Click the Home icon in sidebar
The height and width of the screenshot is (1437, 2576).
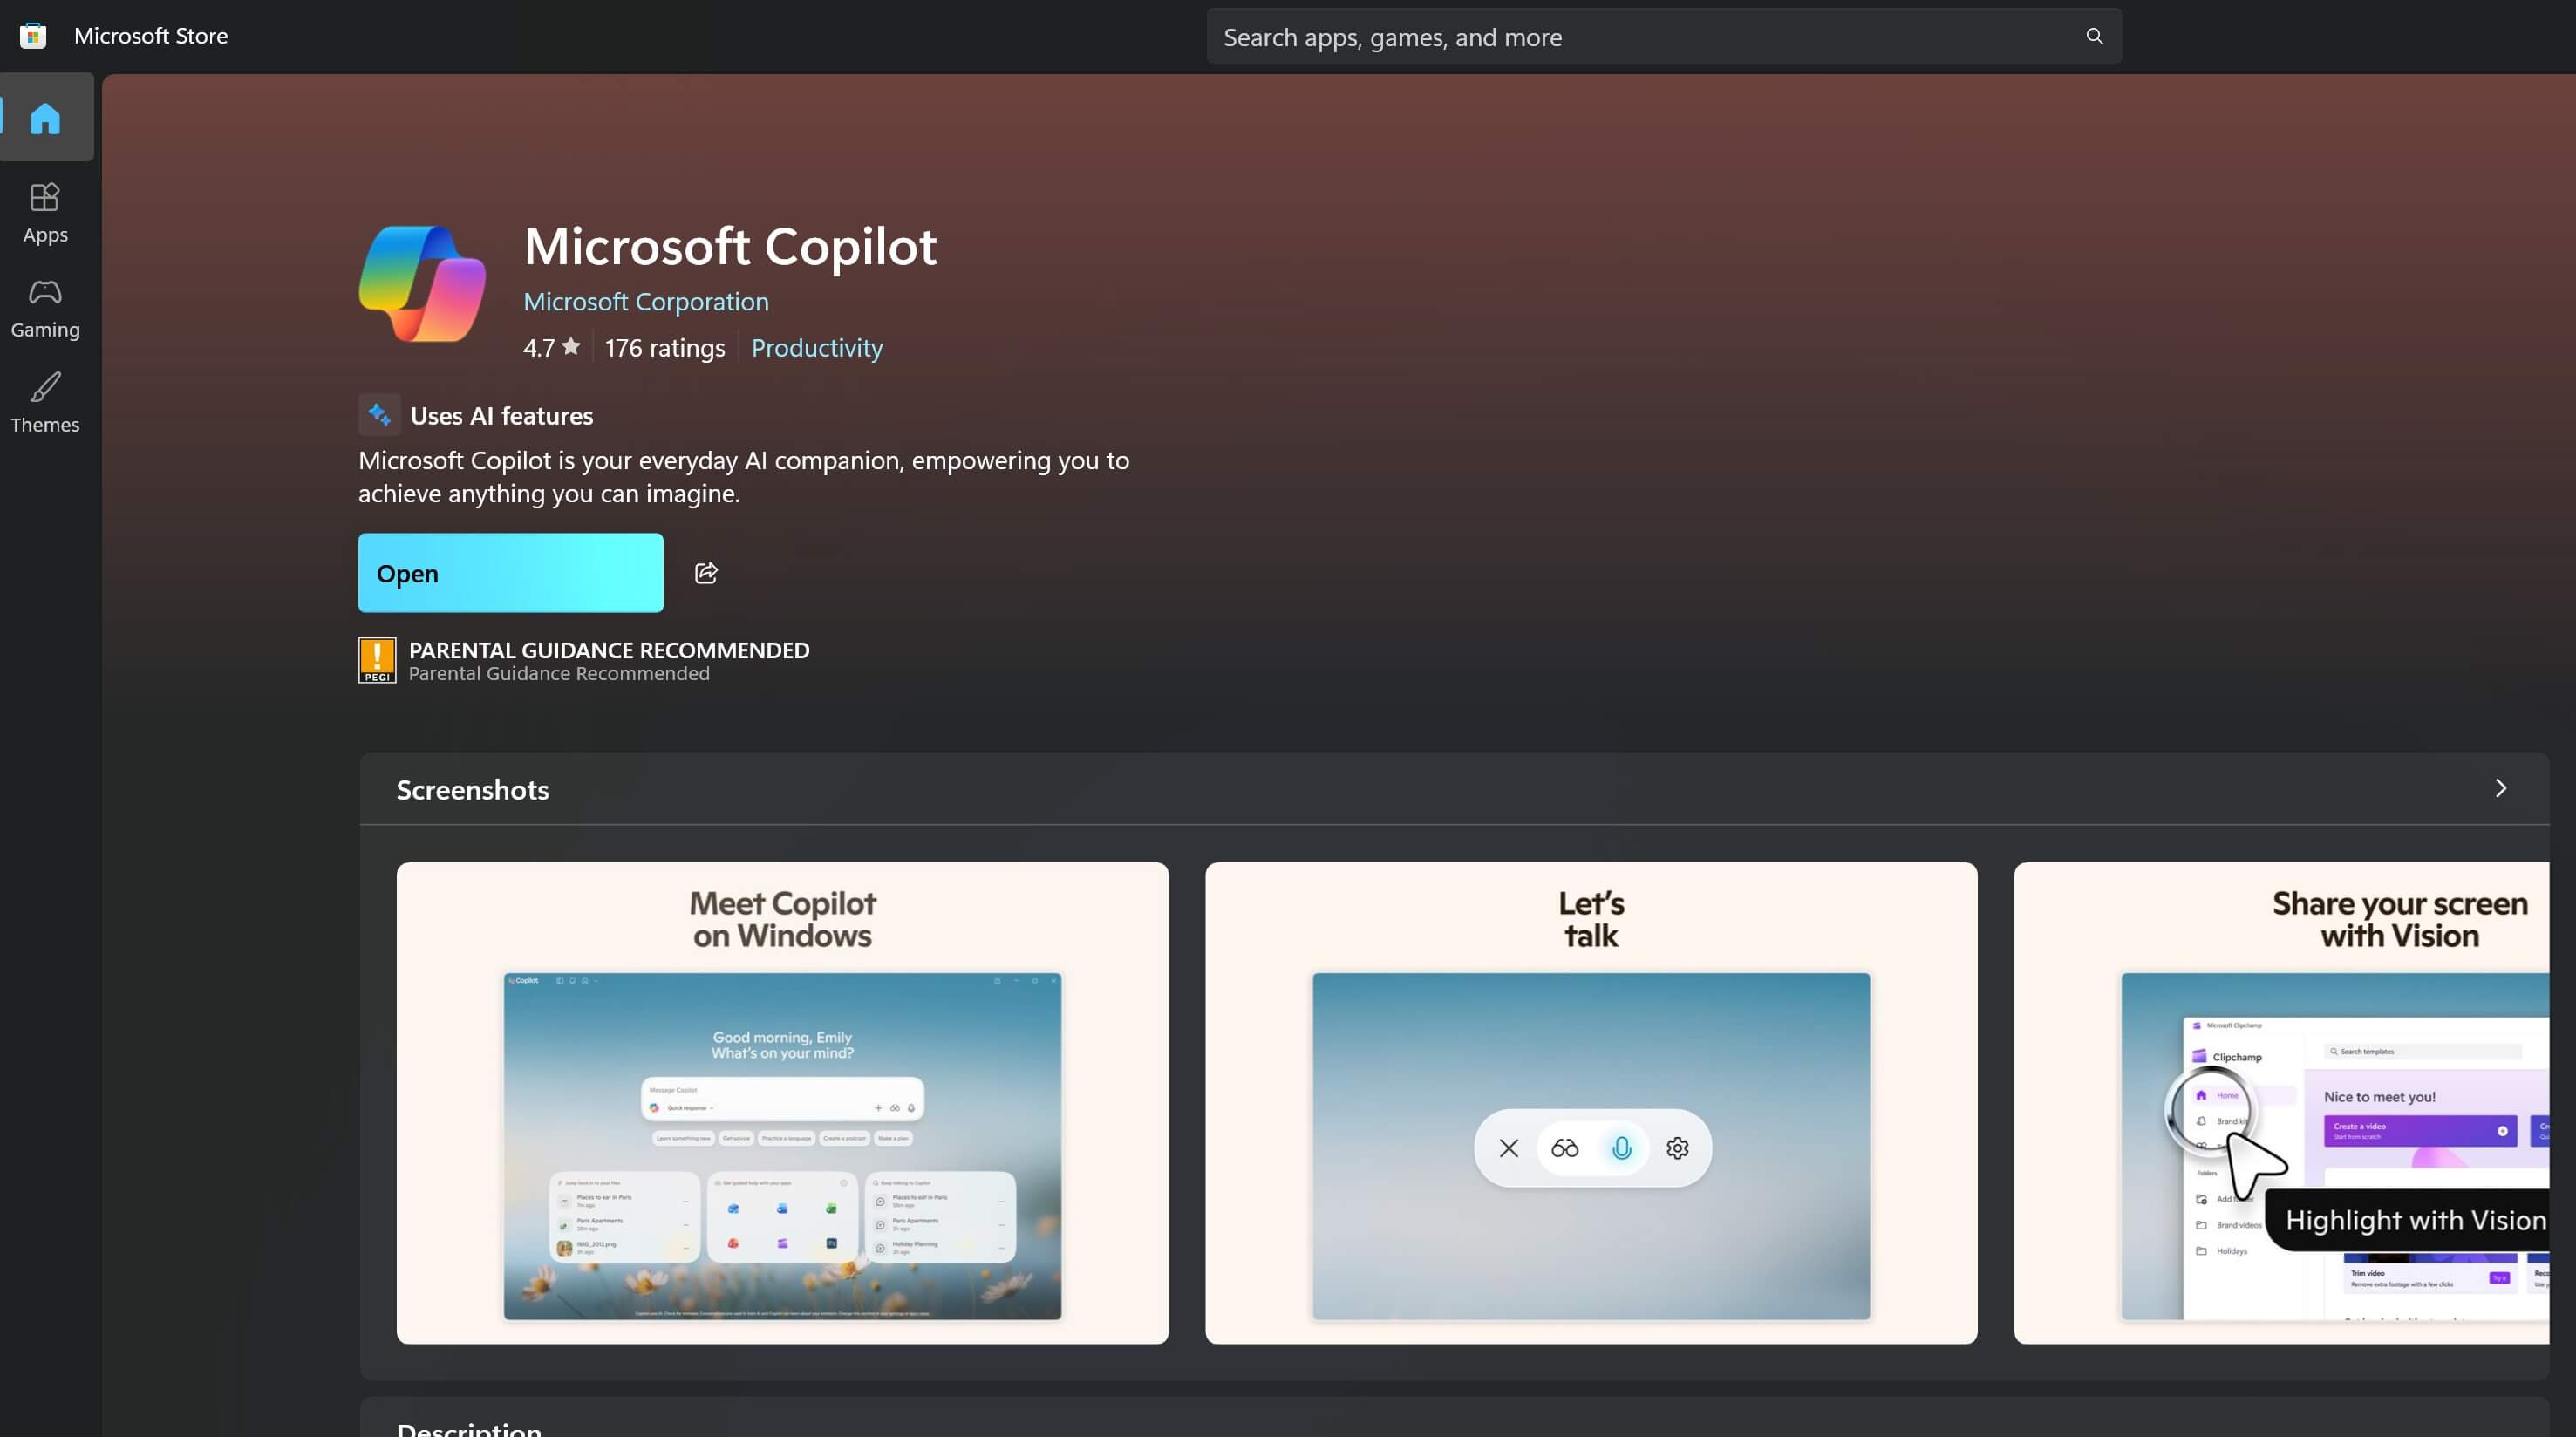pyautogui.click(x=45, y=118)
